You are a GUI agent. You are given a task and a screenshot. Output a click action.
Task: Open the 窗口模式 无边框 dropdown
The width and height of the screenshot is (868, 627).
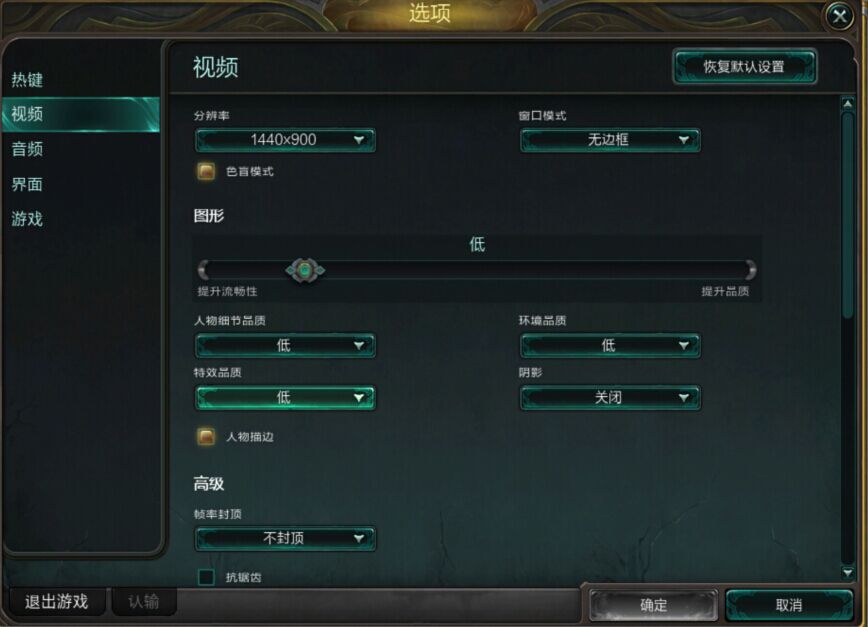click(609, 140)
